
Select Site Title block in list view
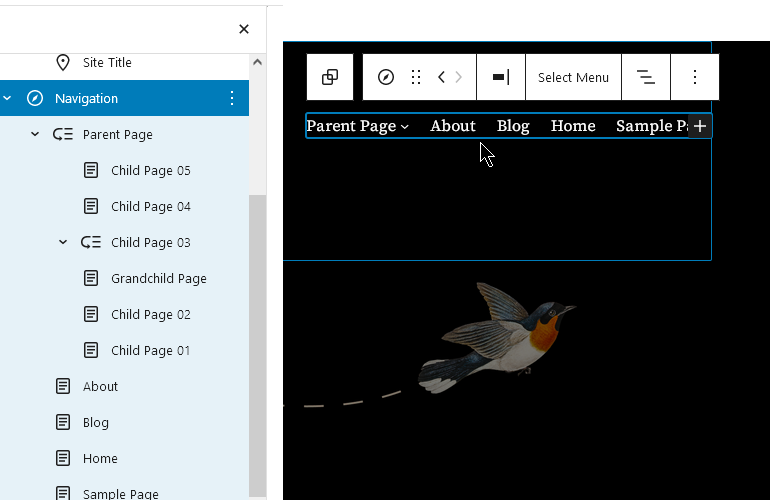pyautogui.click(x=107, y=62)
